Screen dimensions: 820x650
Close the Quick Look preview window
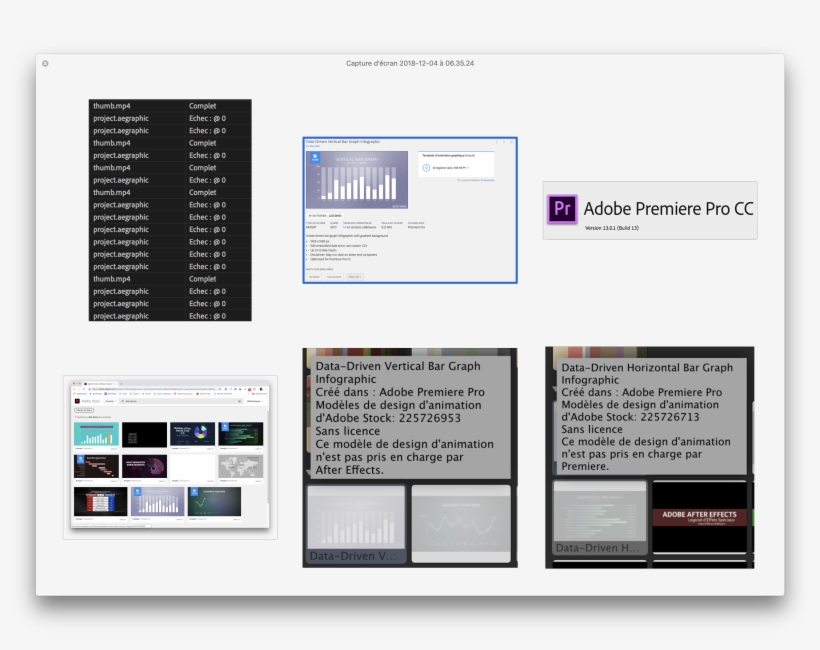(x=45, y=64)
